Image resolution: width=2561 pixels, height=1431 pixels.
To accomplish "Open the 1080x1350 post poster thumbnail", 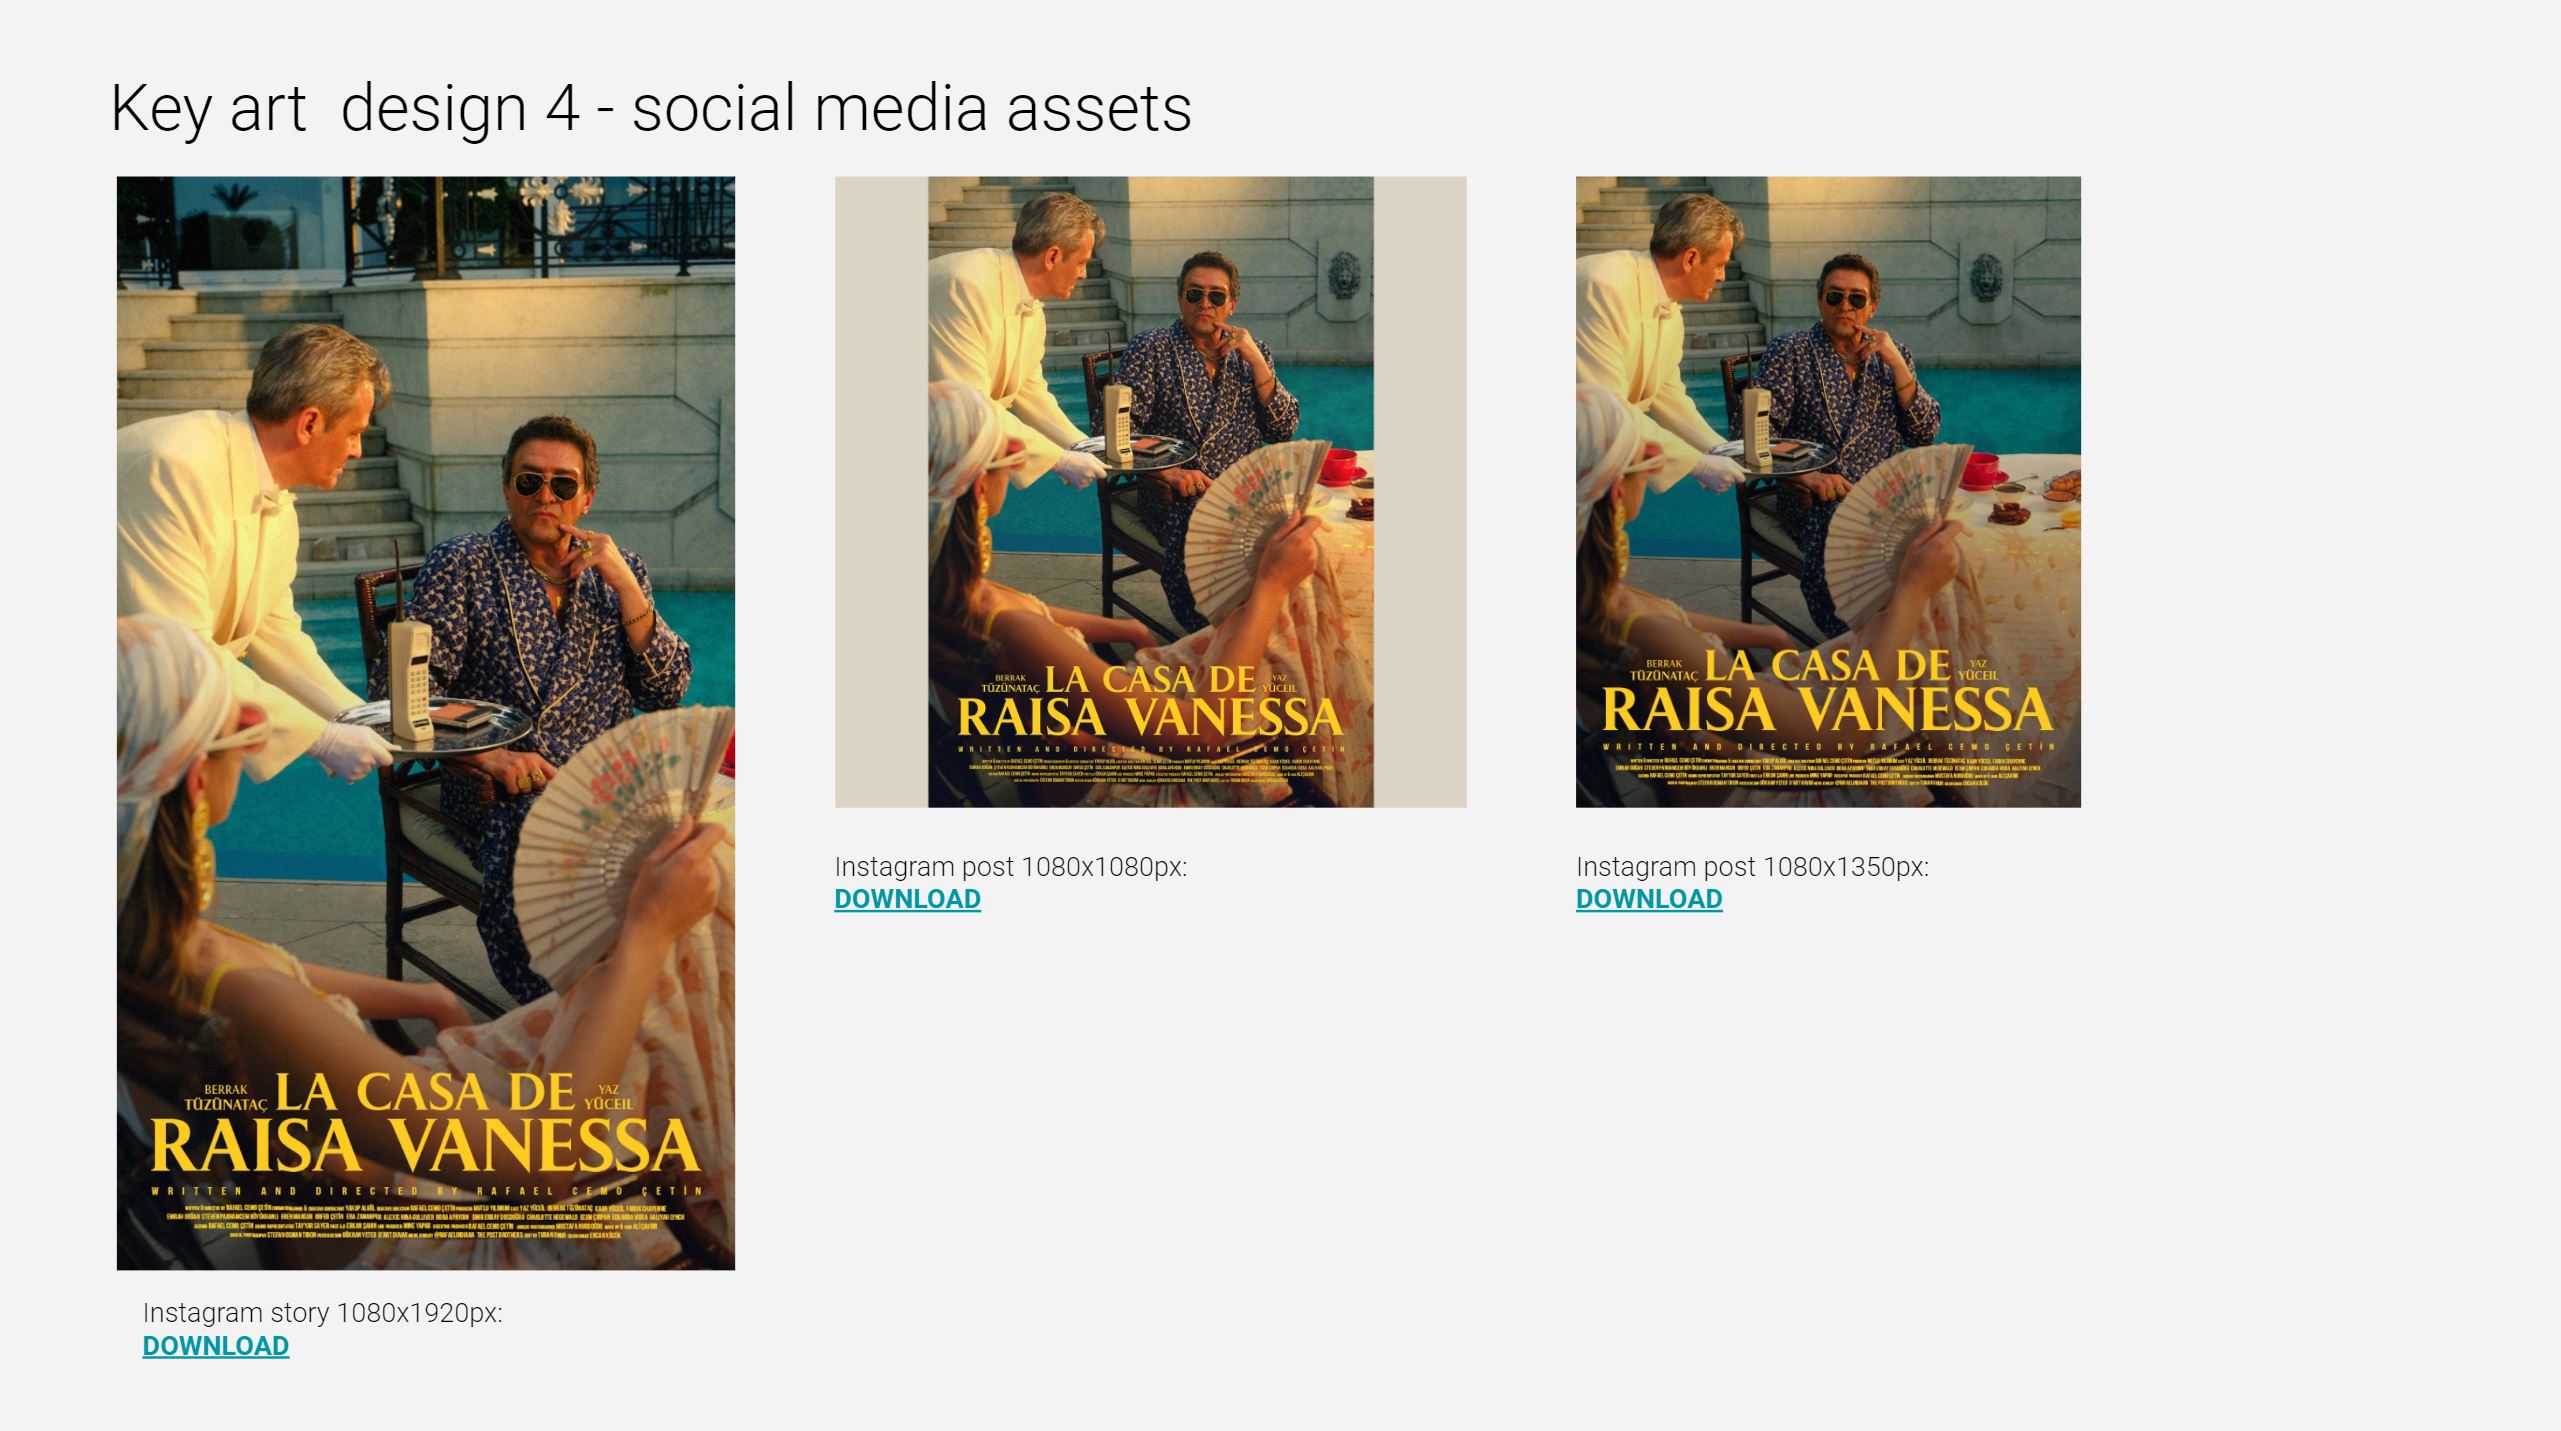I will [1828, 492].
